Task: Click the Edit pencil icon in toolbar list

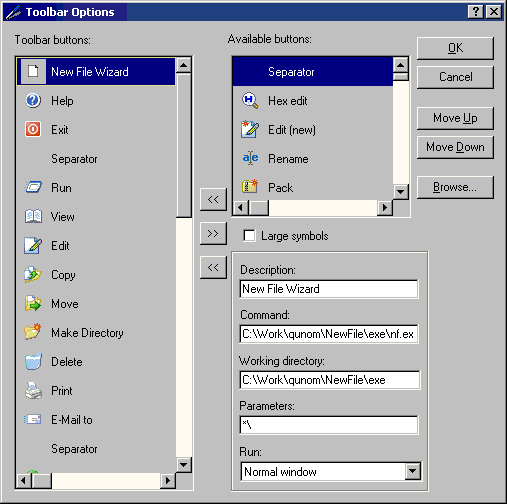Action: click(x=33, y=245)
